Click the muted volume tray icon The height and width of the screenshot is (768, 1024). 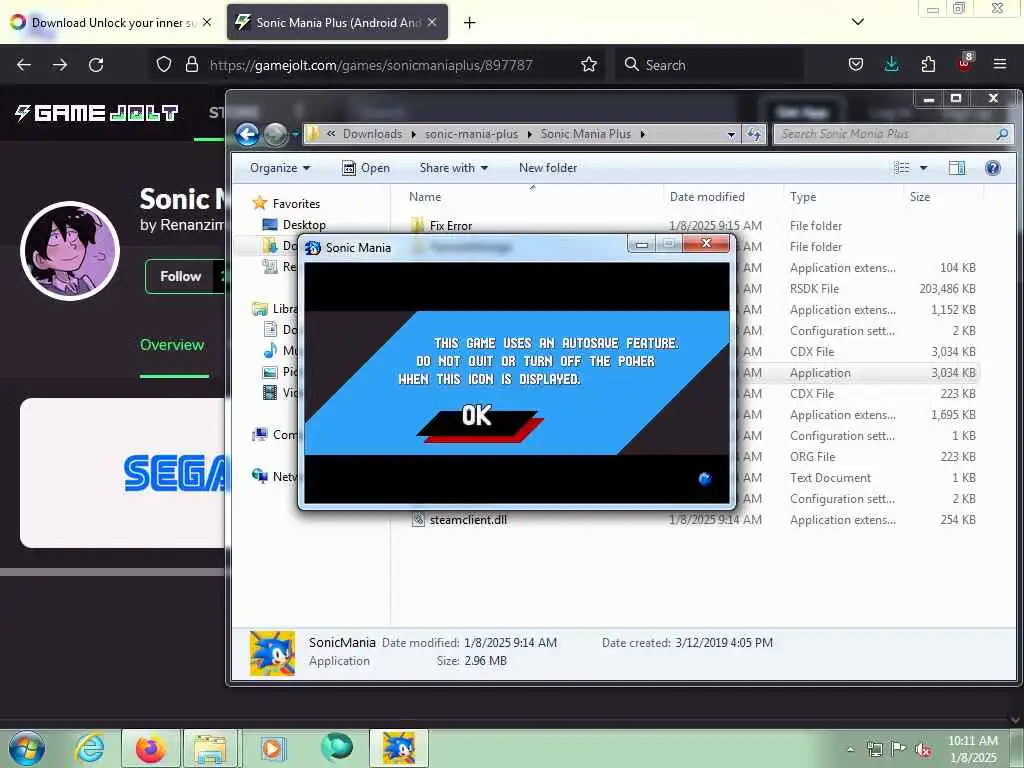(x=923, y=749)
